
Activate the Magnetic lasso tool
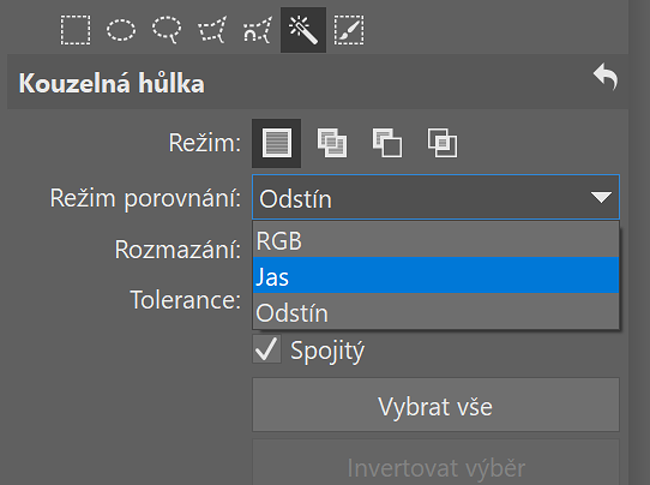[x=258, y=30]
